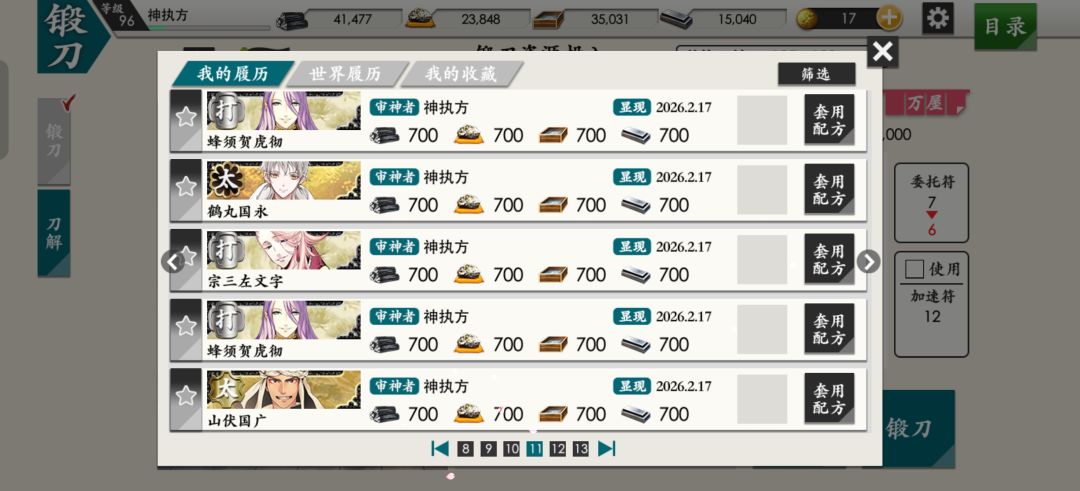Favorite the 鹤丸国永 record with its star

tap(185, 187)
